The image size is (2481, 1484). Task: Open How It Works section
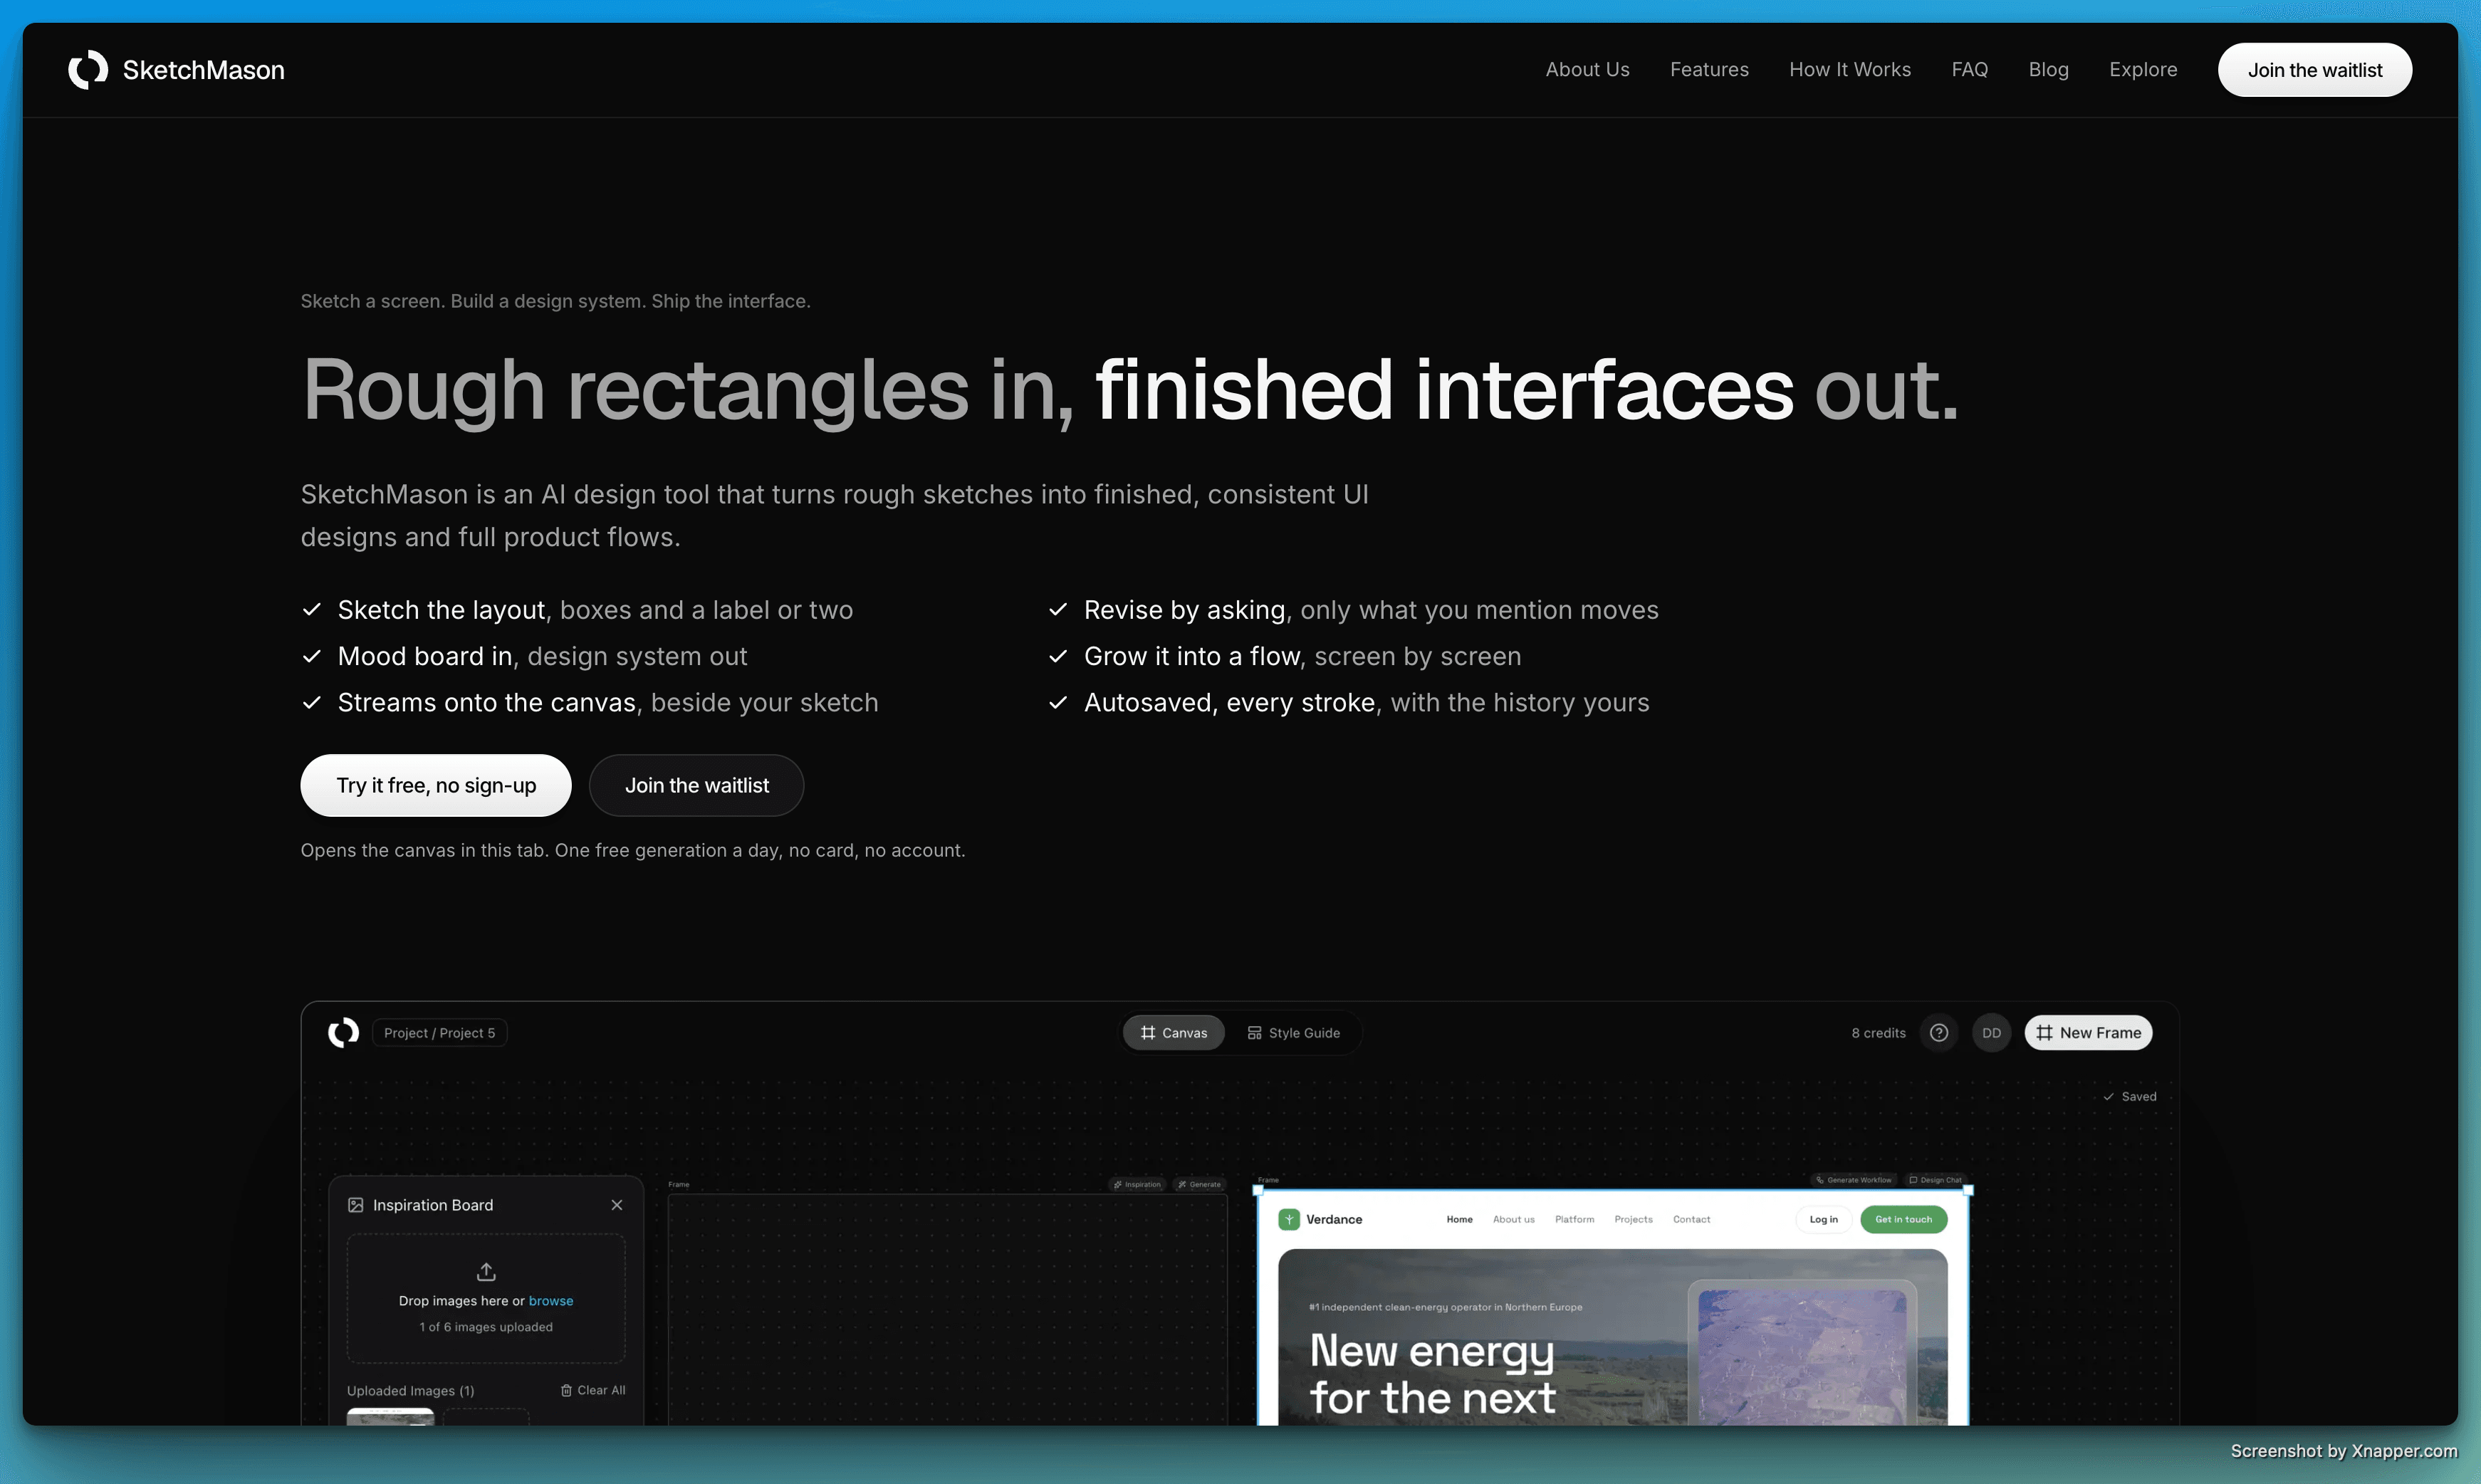[x=1850, y=70]
